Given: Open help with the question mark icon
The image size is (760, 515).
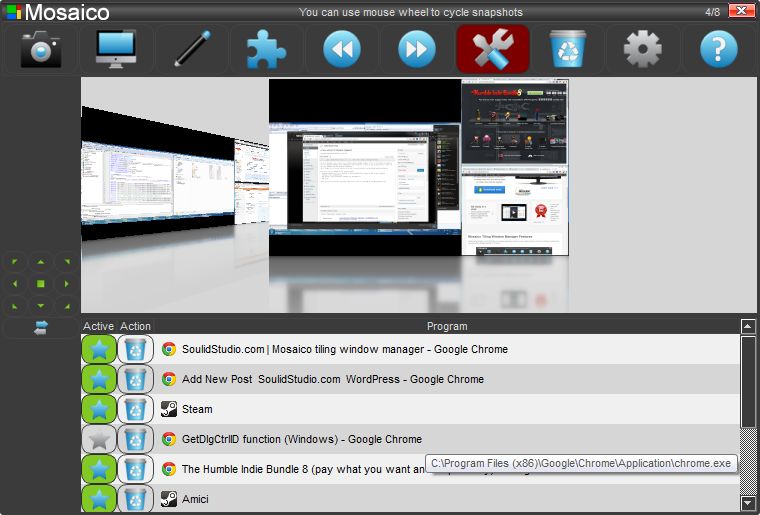Looking at the screenshot, I should coord(718,49).
